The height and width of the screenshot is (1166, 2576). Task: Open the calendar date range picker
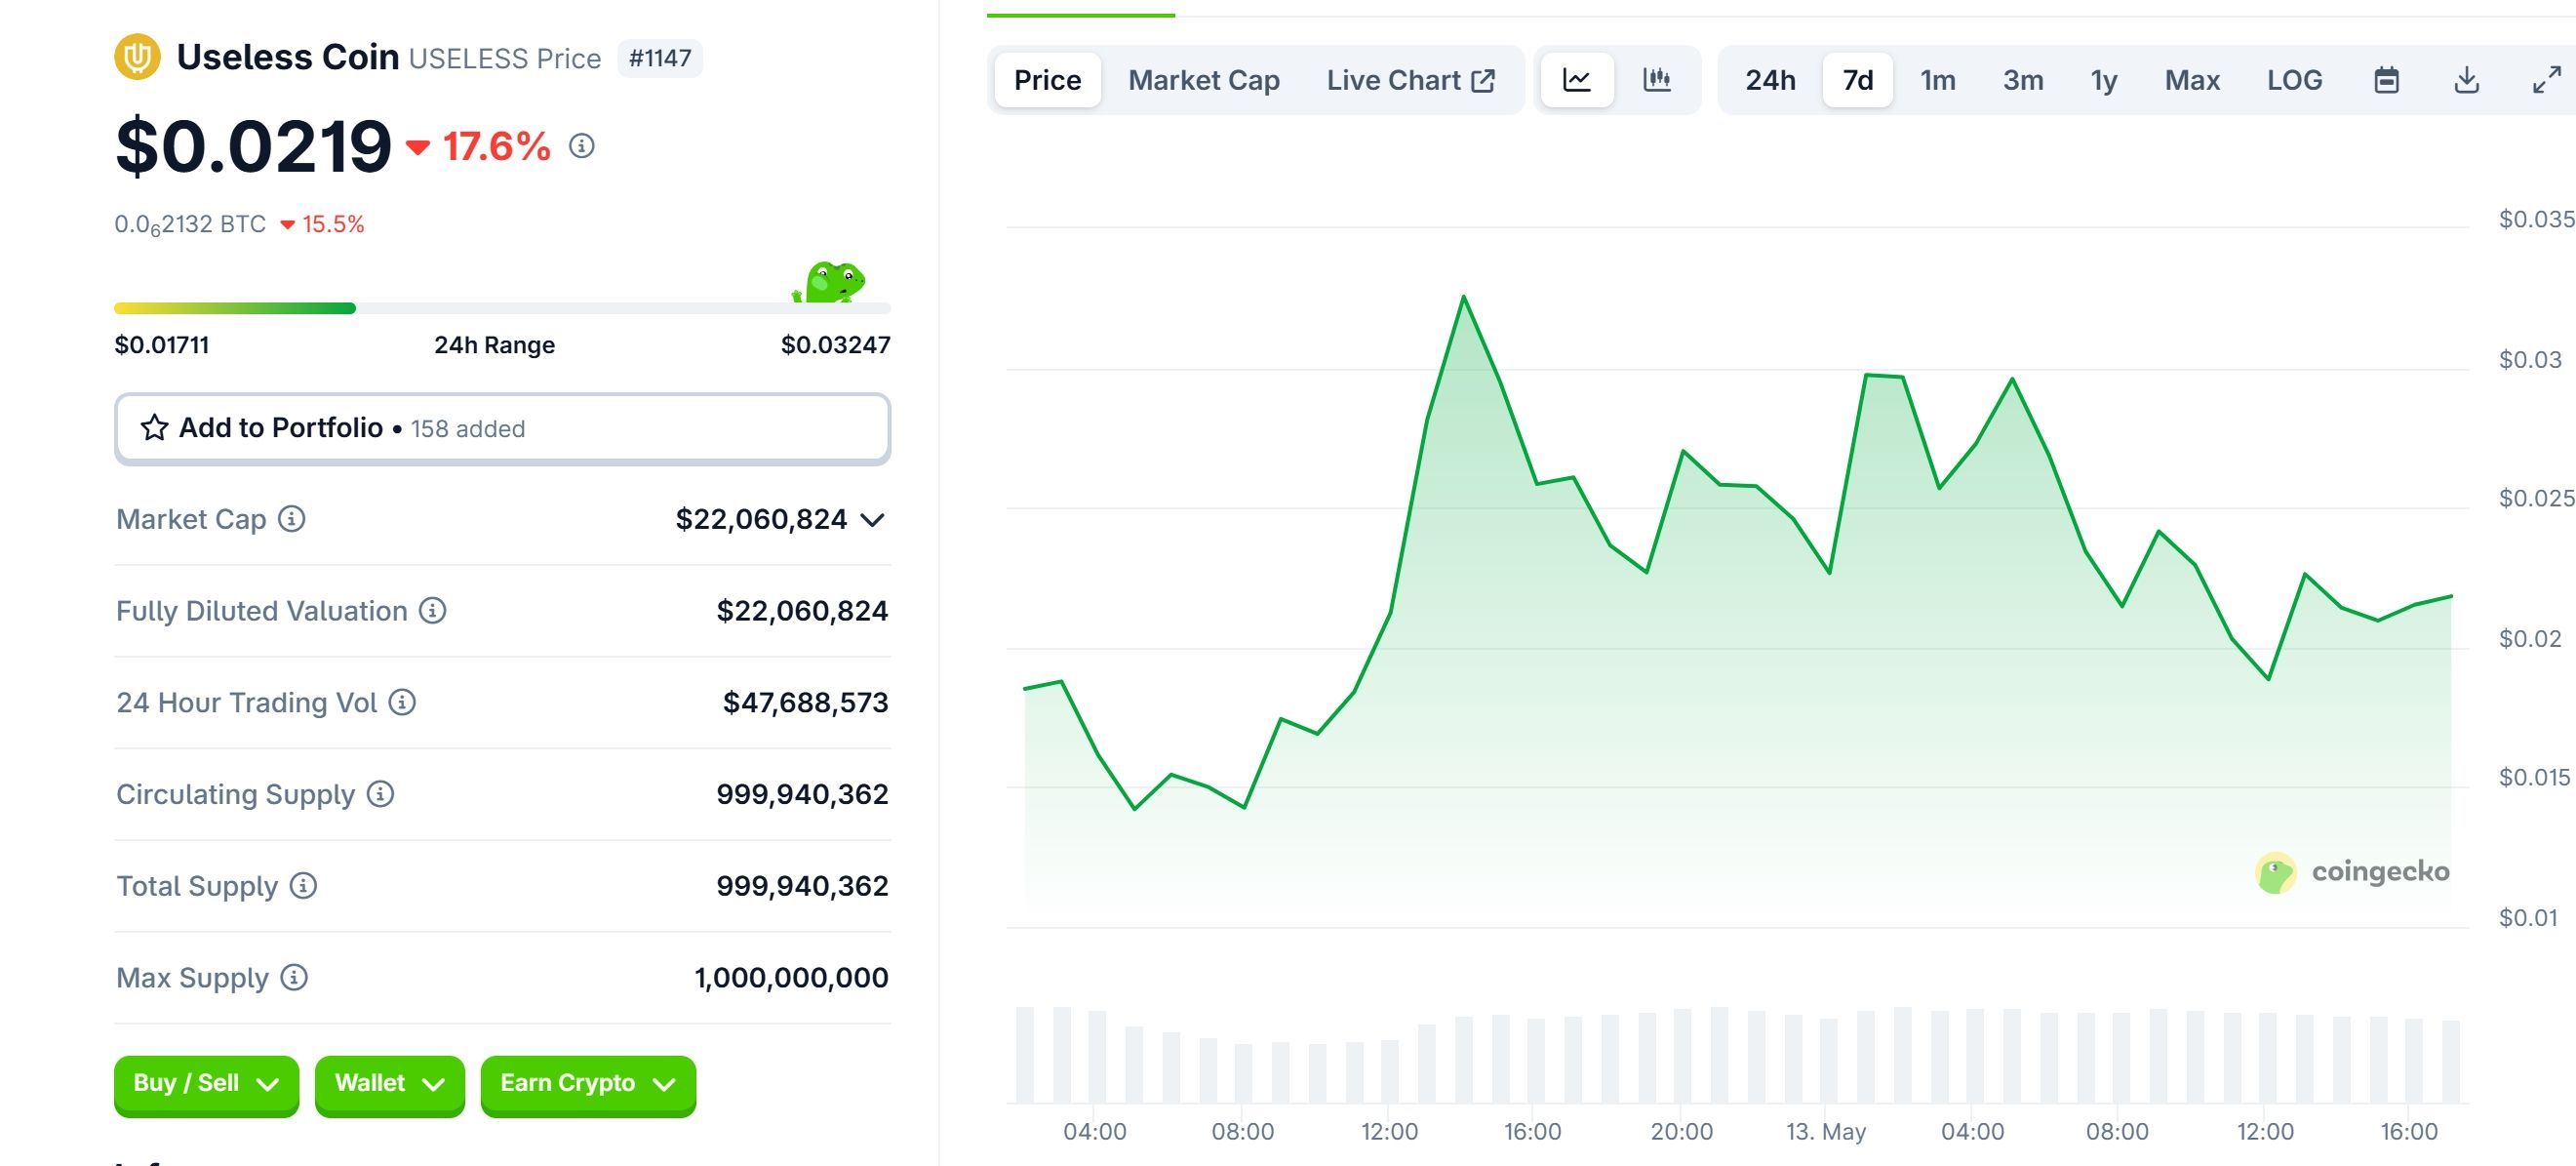point(2387,80)
